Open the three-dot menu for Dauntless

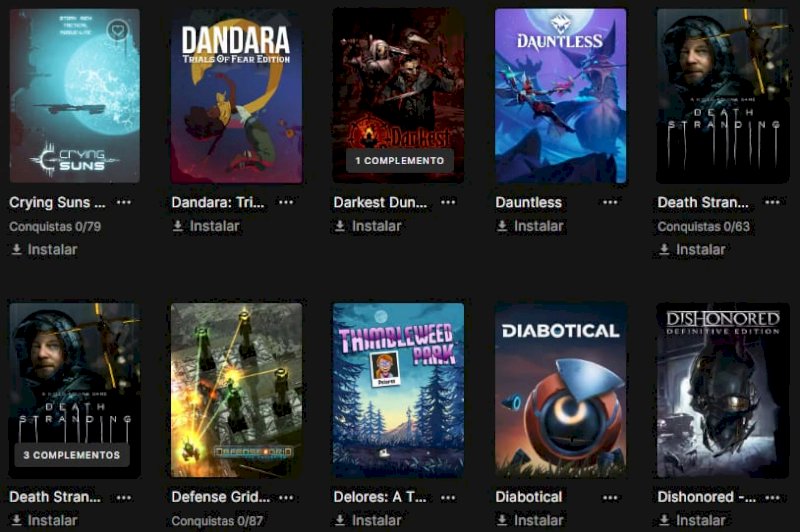[610, 202]
